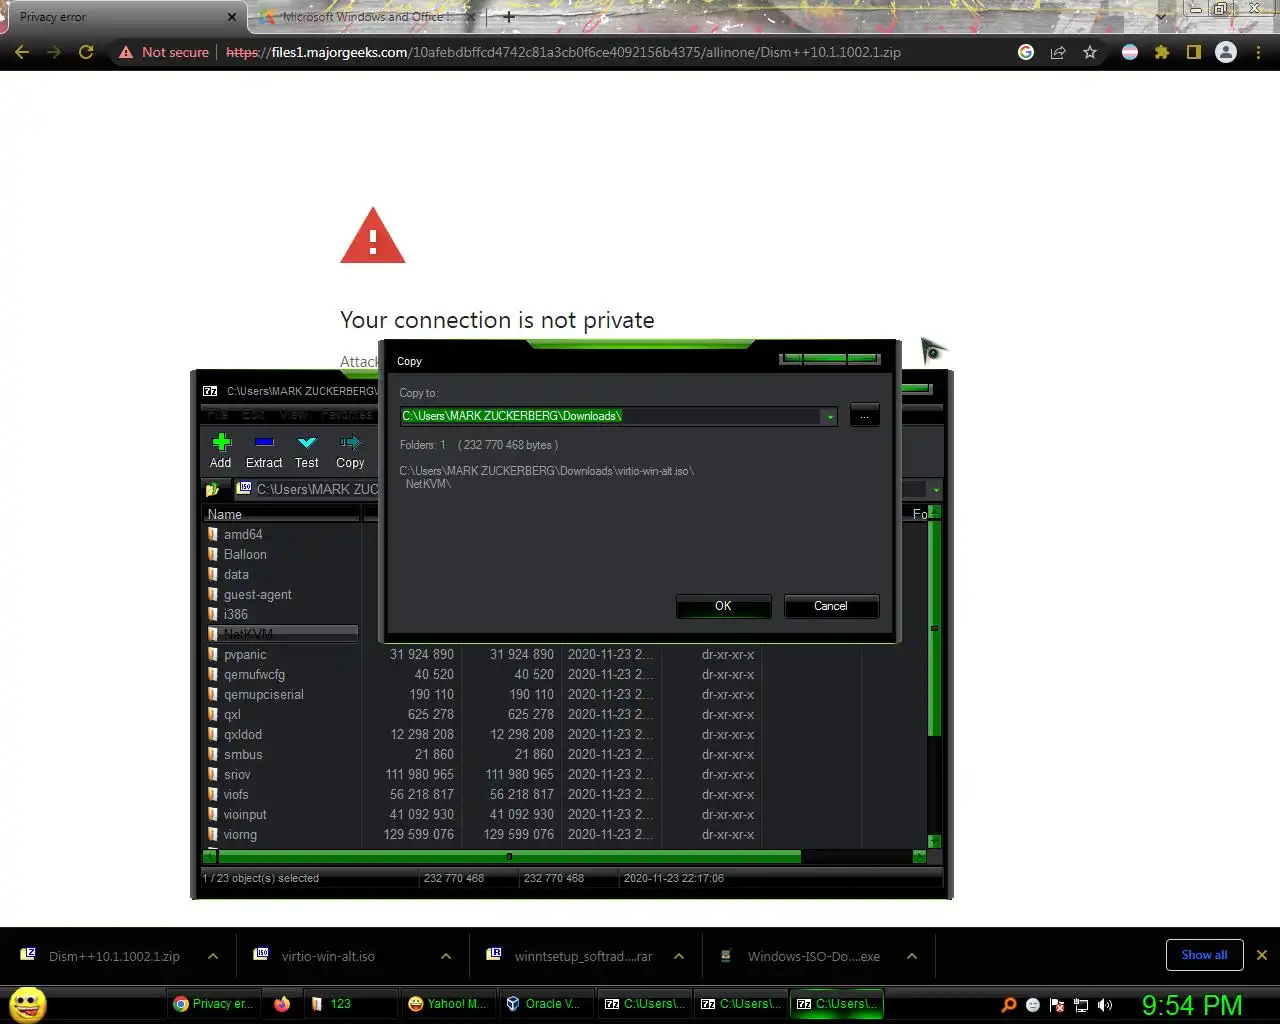The height and width of the screenshot is (1024, 1280).
Task: Open the Chrome profile avatar
Action: coord(1226,52)
